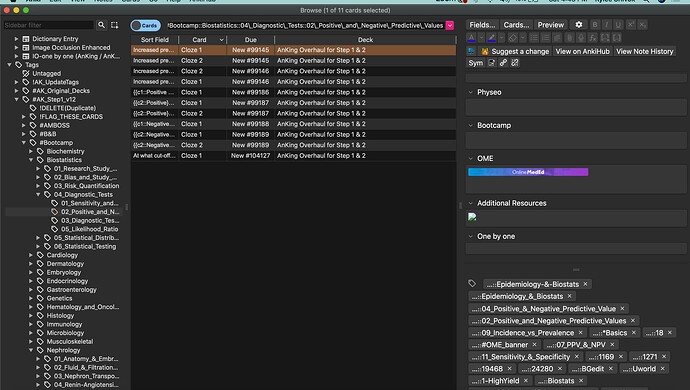Click the sidebar search magnifier tool
Image resolution: width=690 pixels, height=390 pixels.
(x=101, y=25)
